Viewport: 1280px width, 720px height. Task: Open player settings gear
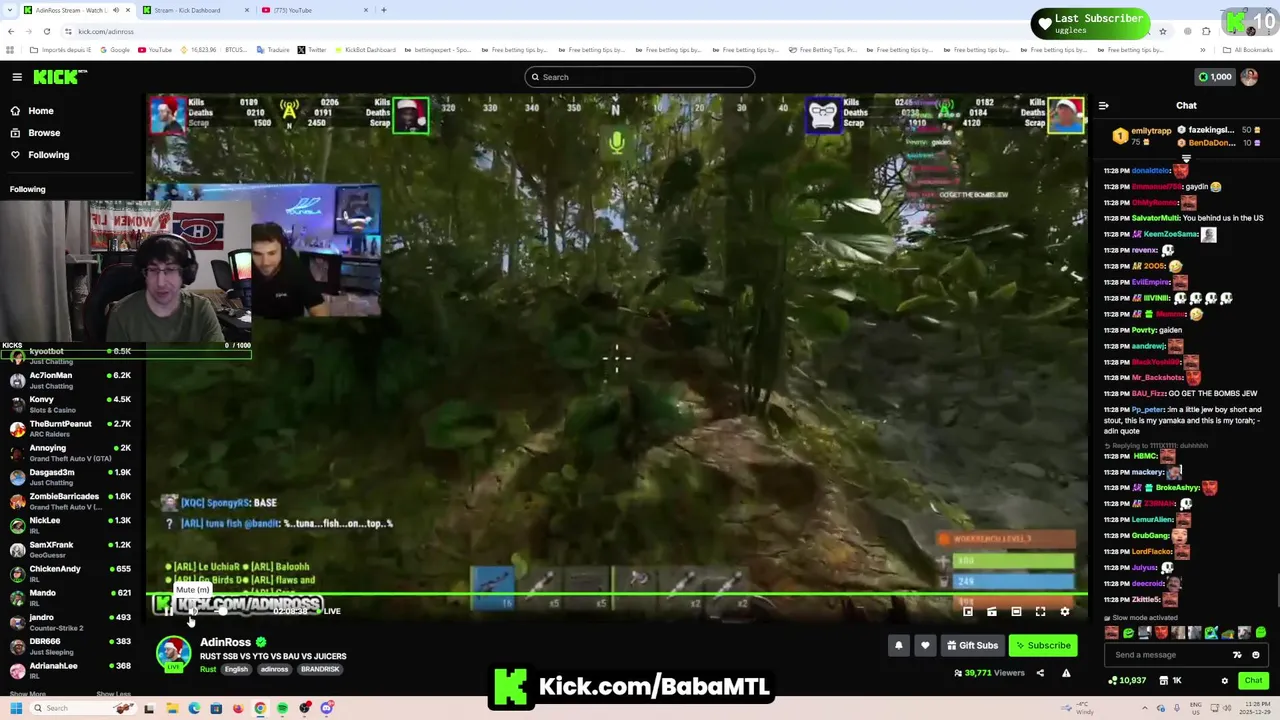point(1065,612)
